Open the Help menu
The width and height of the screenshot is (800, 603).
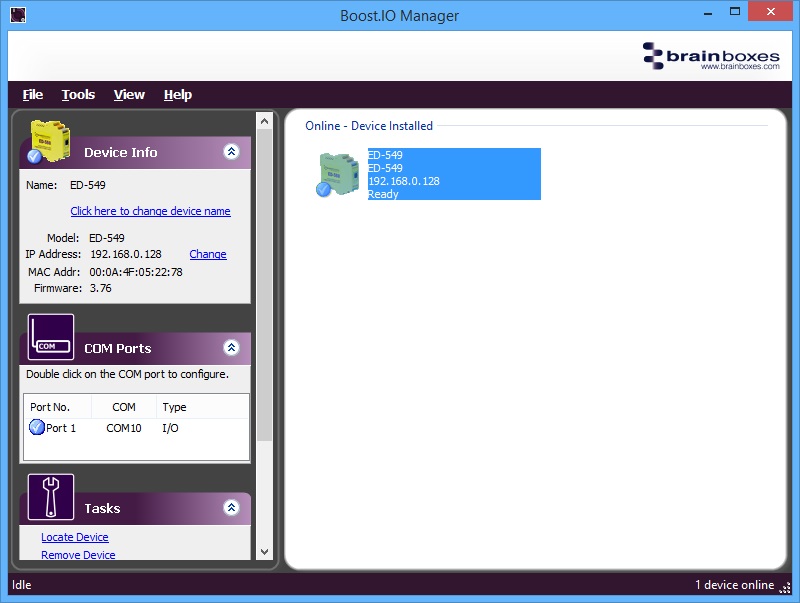click(x=177, y=95)
